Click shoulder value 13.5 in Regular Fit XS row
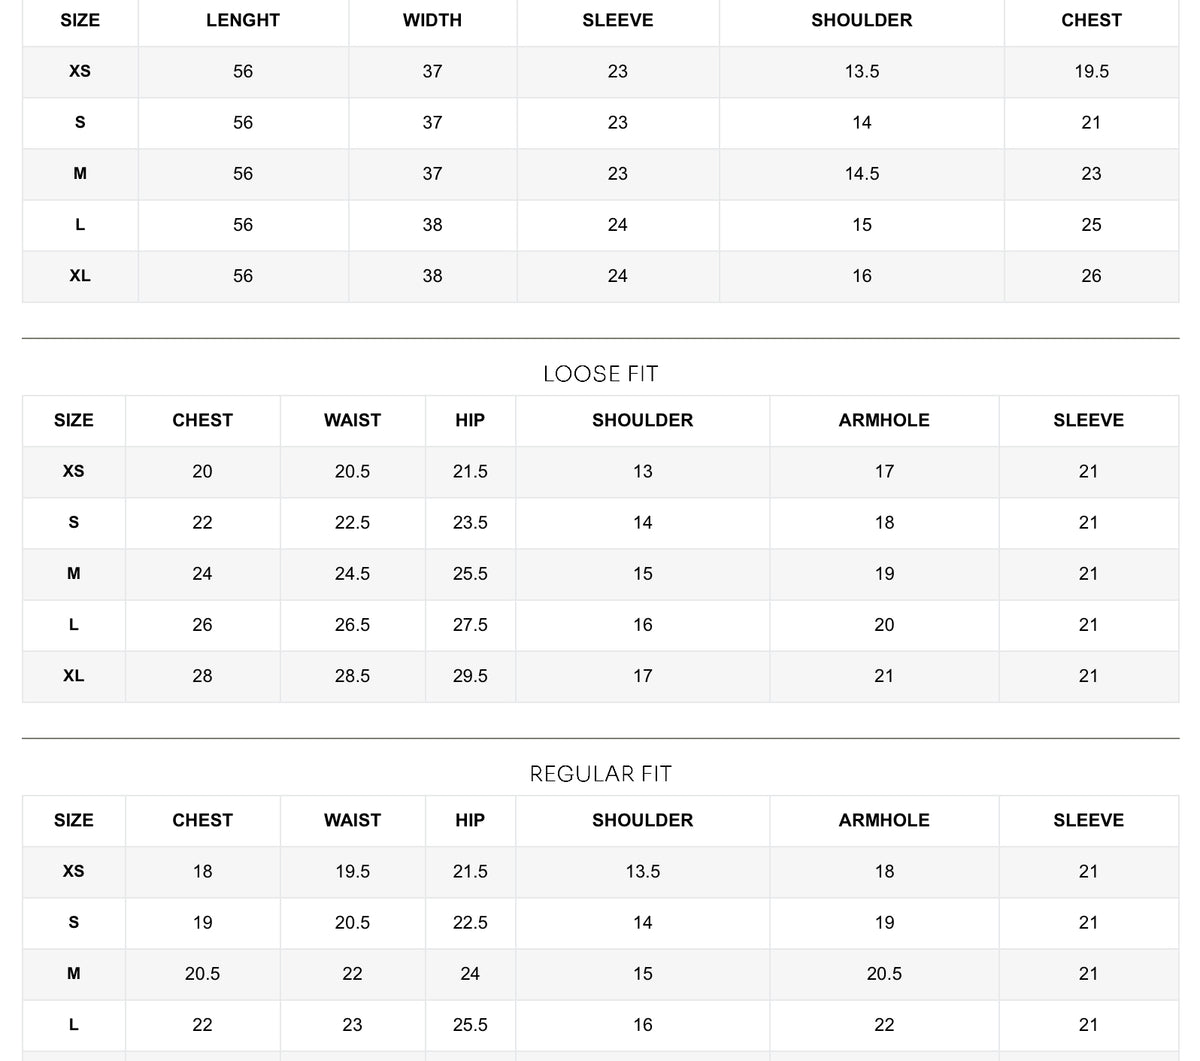Image resolution: width=1200 pixels, height=1061 pixels. [x=642, y=872]
